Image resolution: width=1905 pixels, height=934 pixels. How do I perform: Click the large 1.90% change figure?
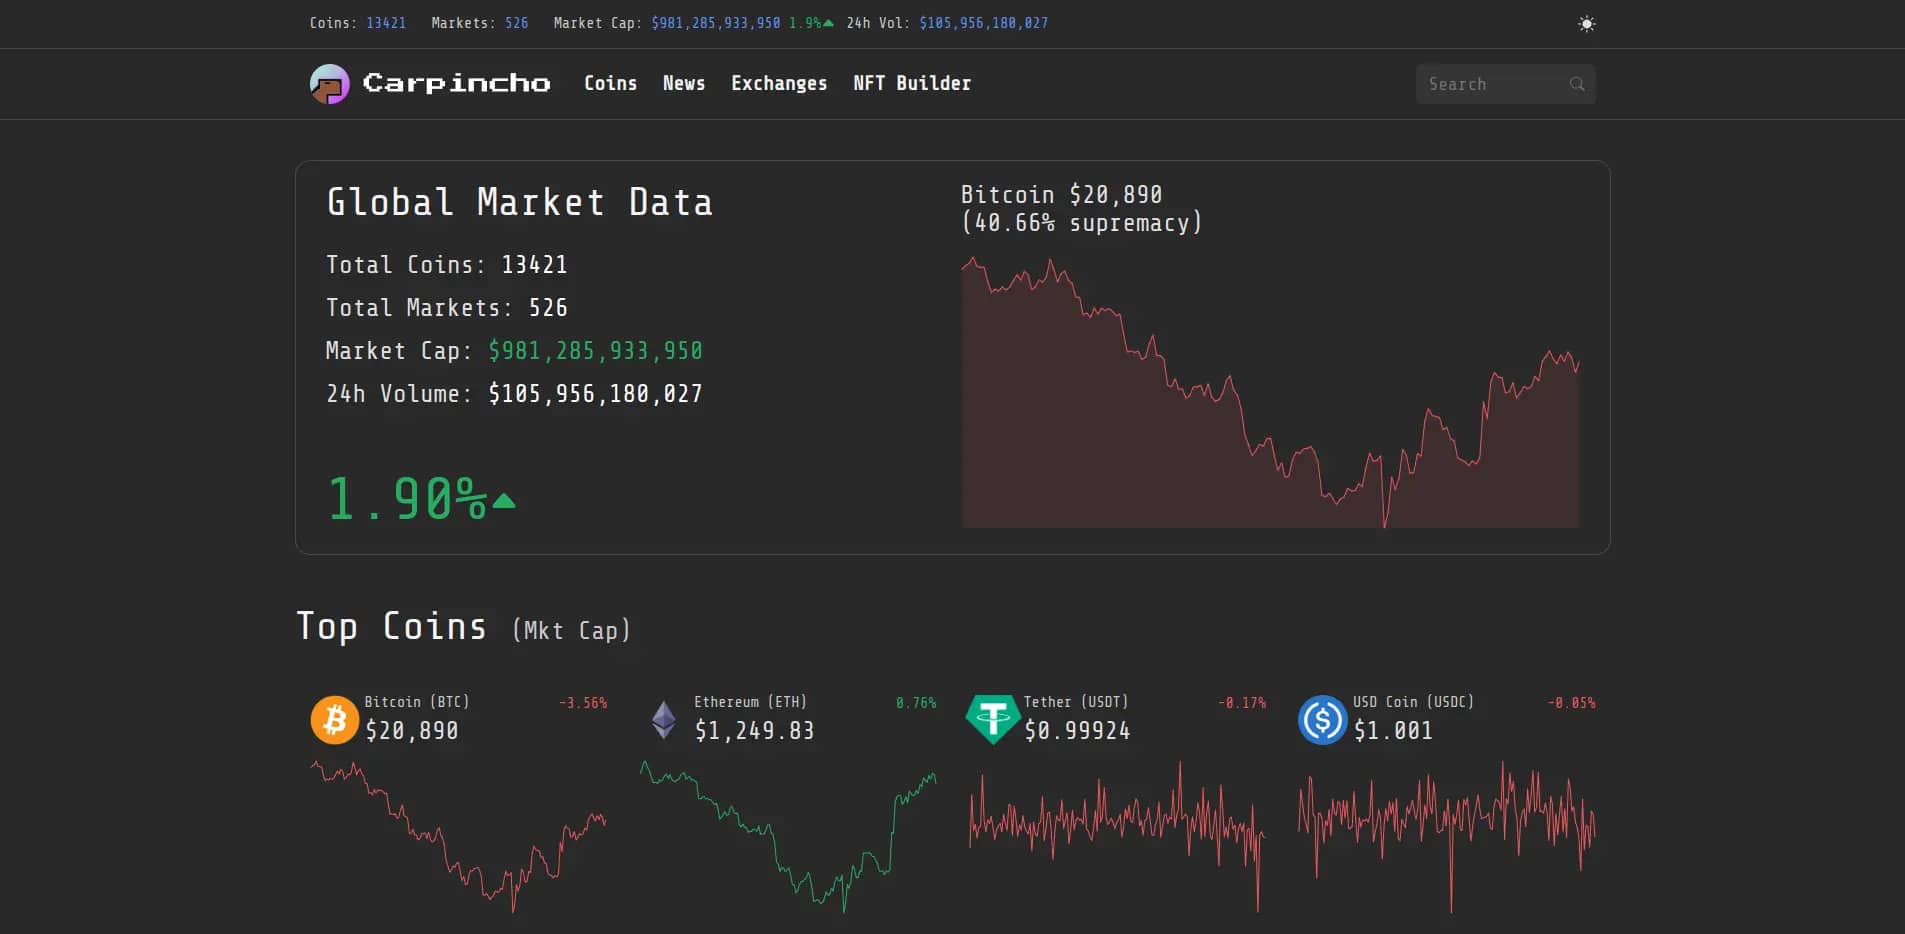[x=407, y=498]
